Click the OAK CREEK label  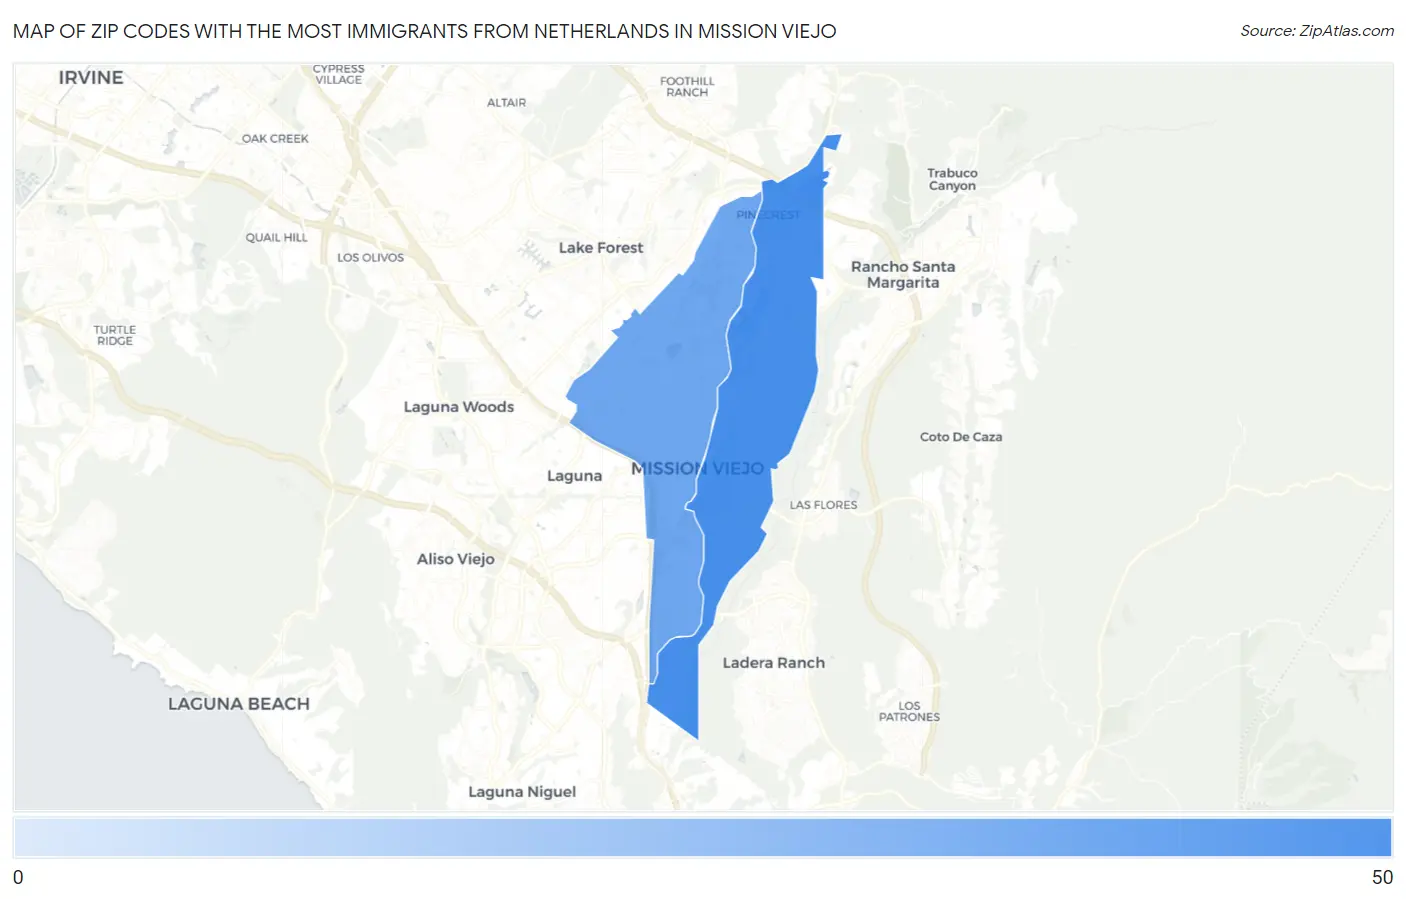pyautogui.click(x=275, y=138)
